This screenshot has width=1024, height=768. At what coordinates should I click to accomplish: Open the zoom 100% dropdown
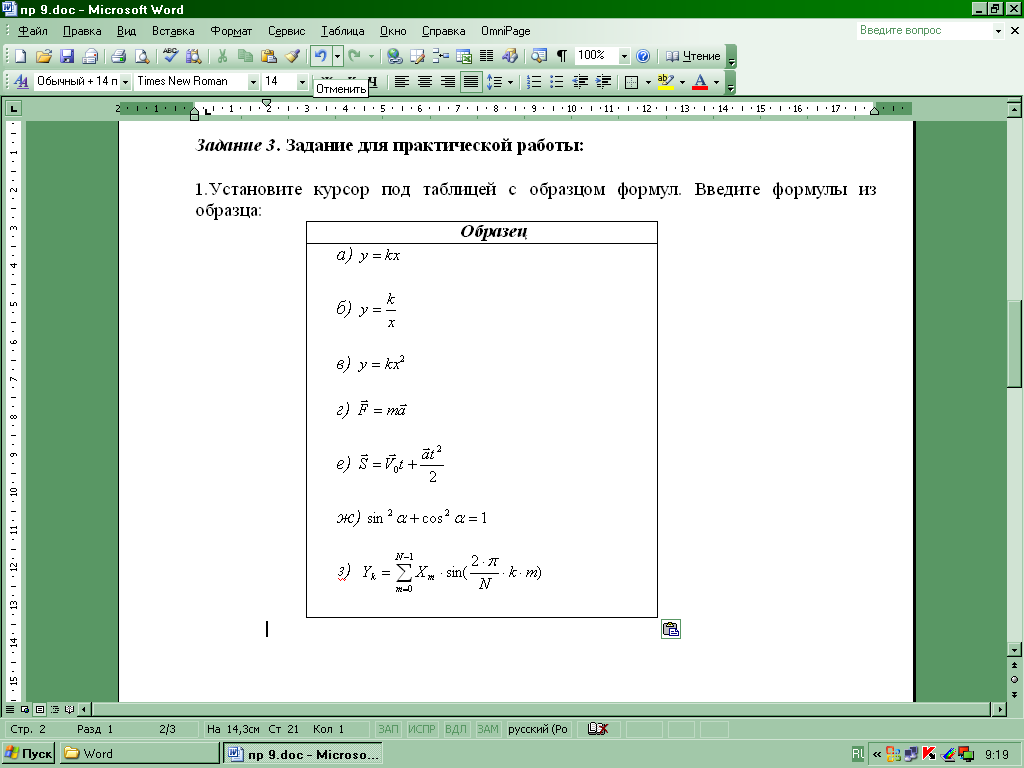pyautogui.click(x=624, y=56)
